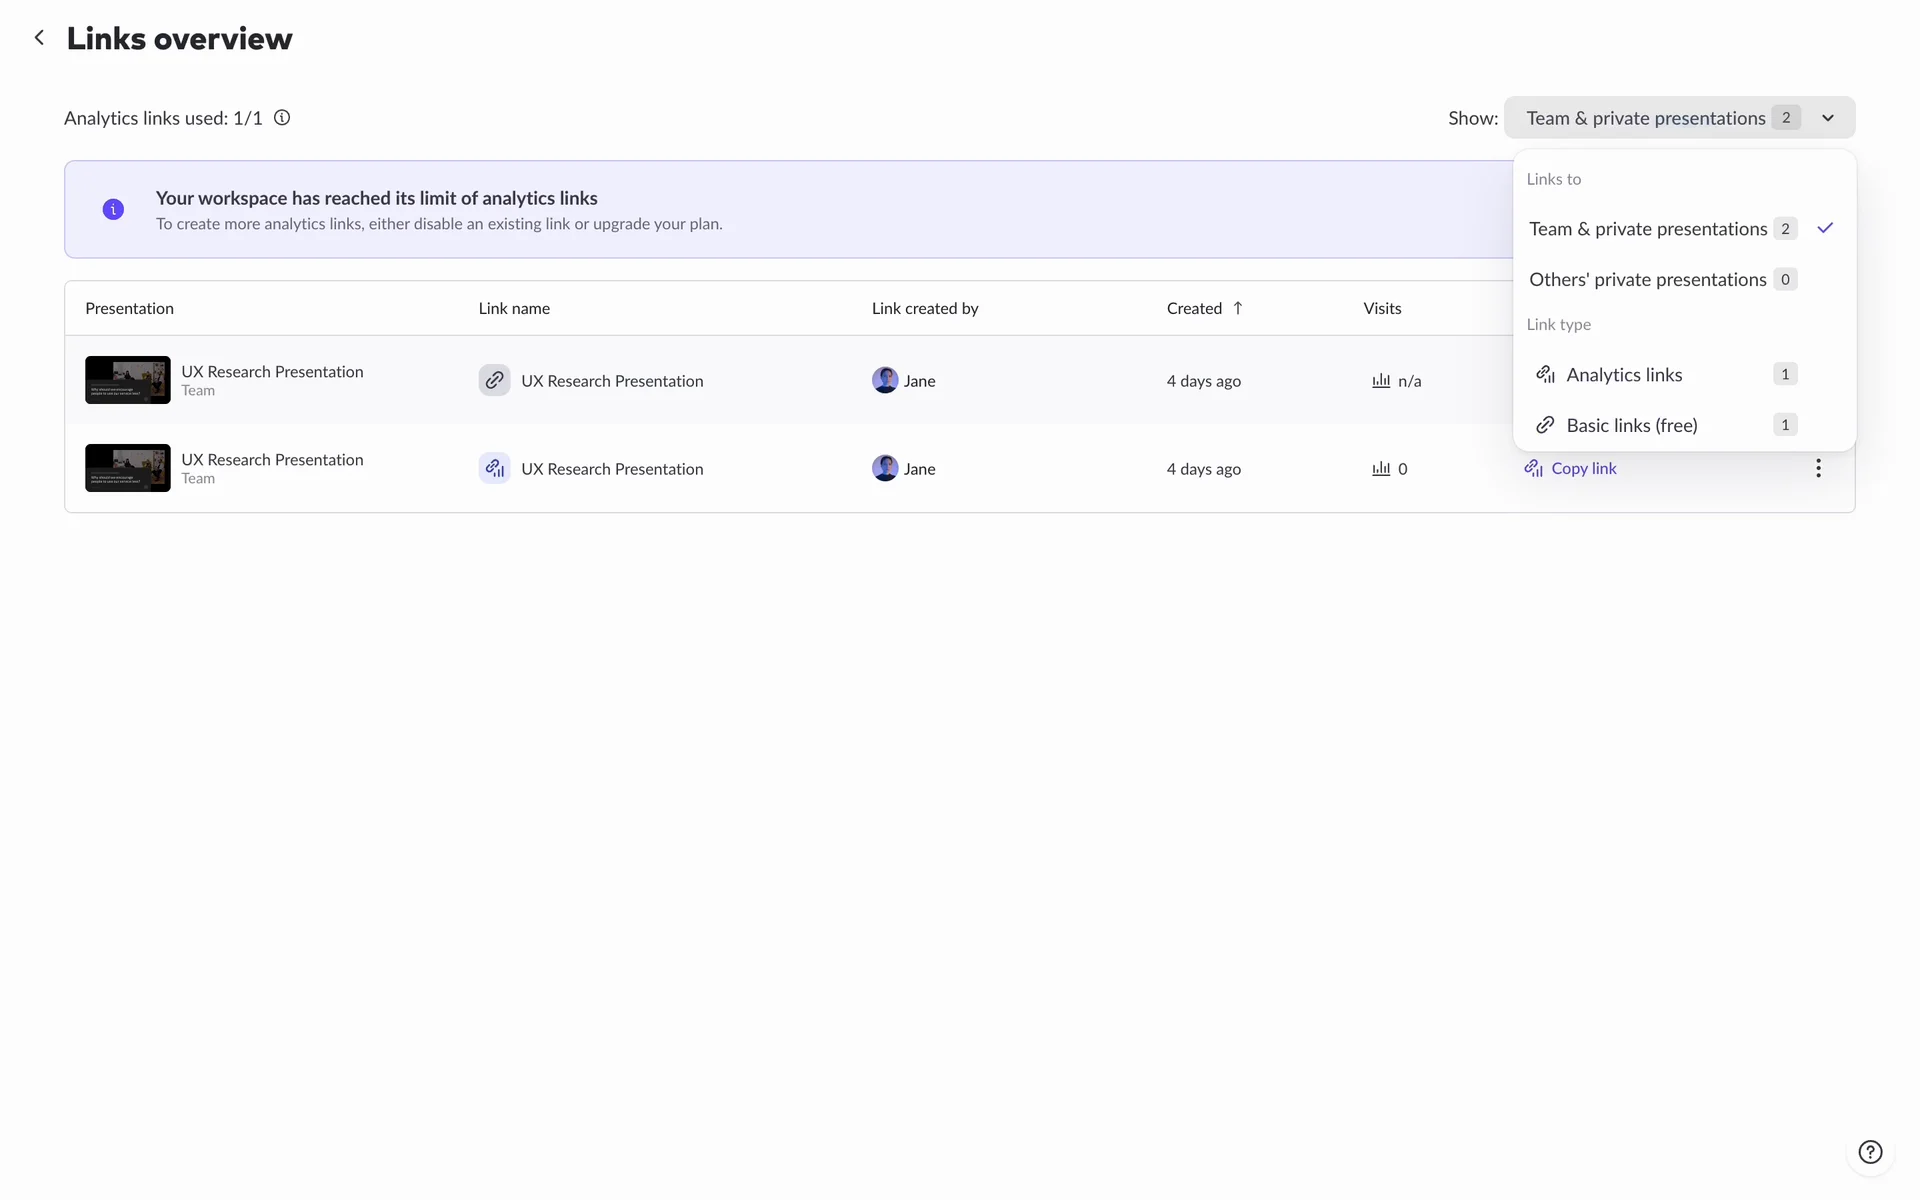Click the purple info icon in banner
Image resolution: width=1920 pixels, height=1200 pixels.
113,209
